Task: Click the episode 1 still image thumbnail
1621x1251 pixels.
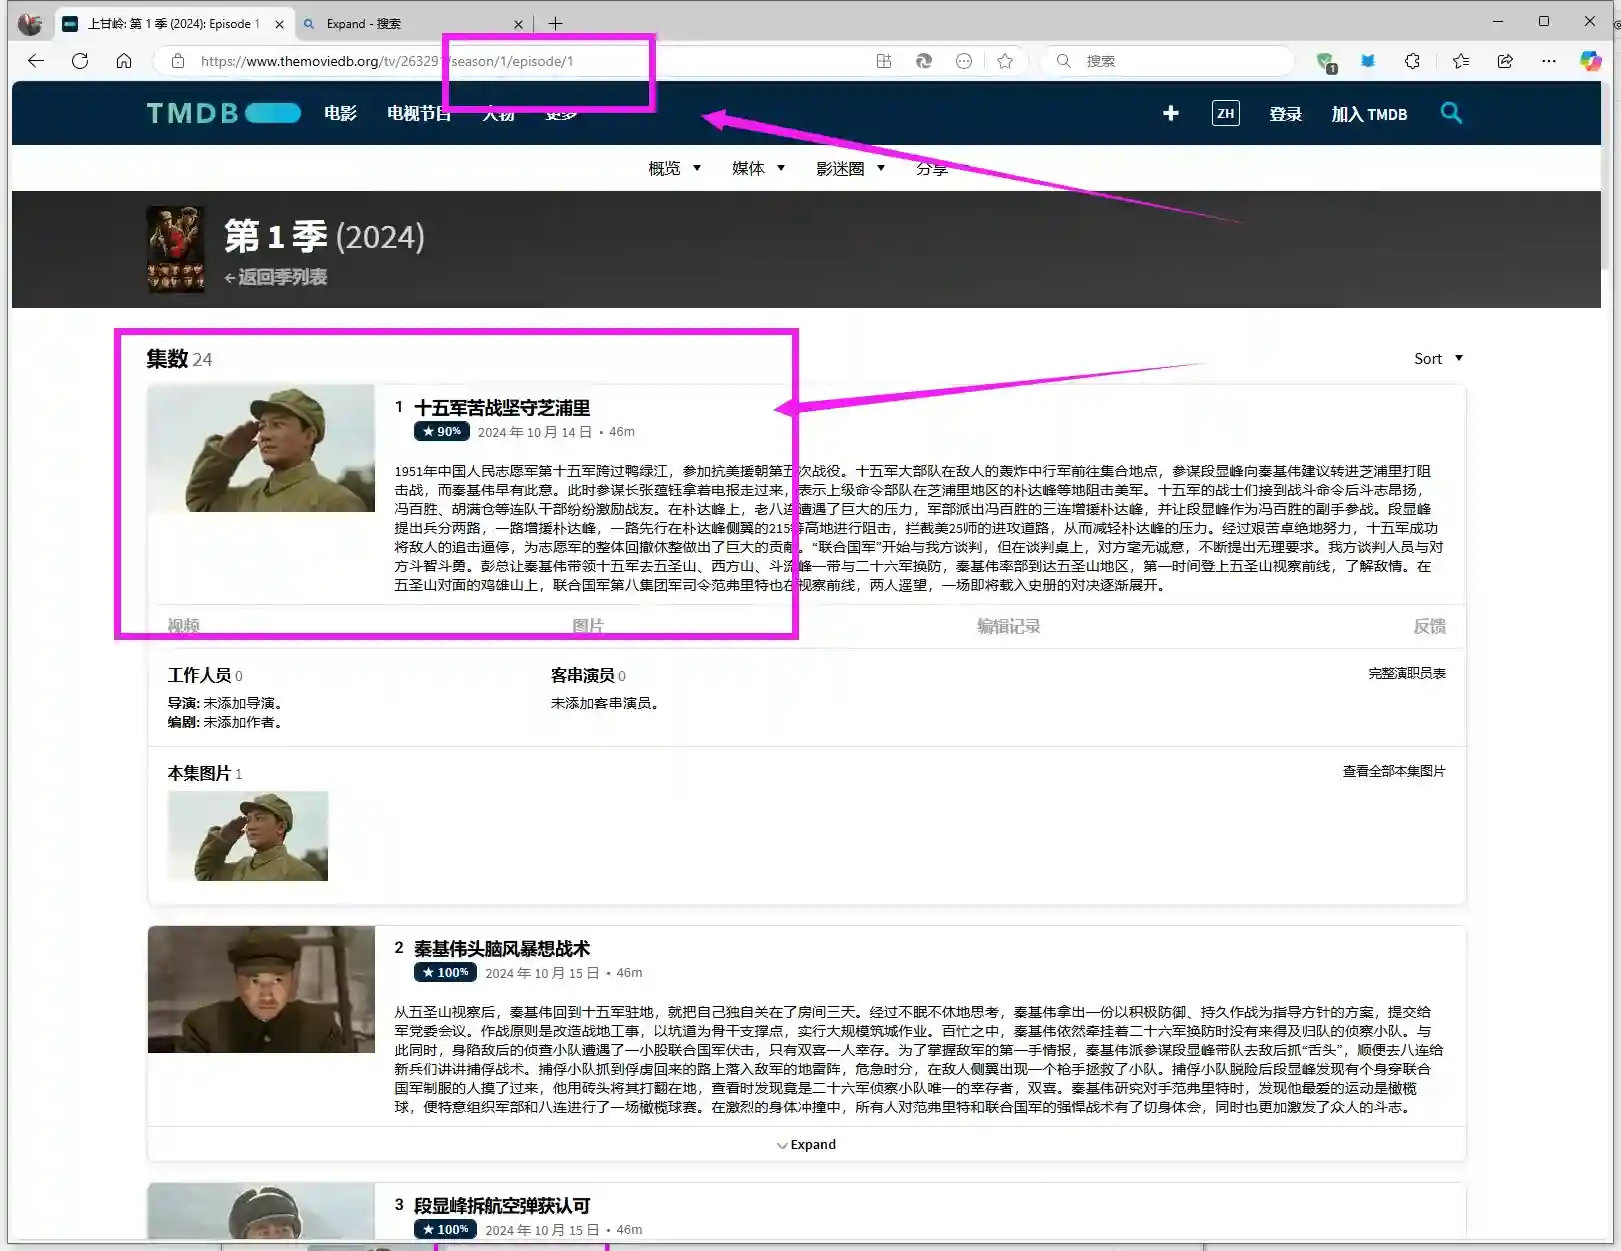Action: 261,449
